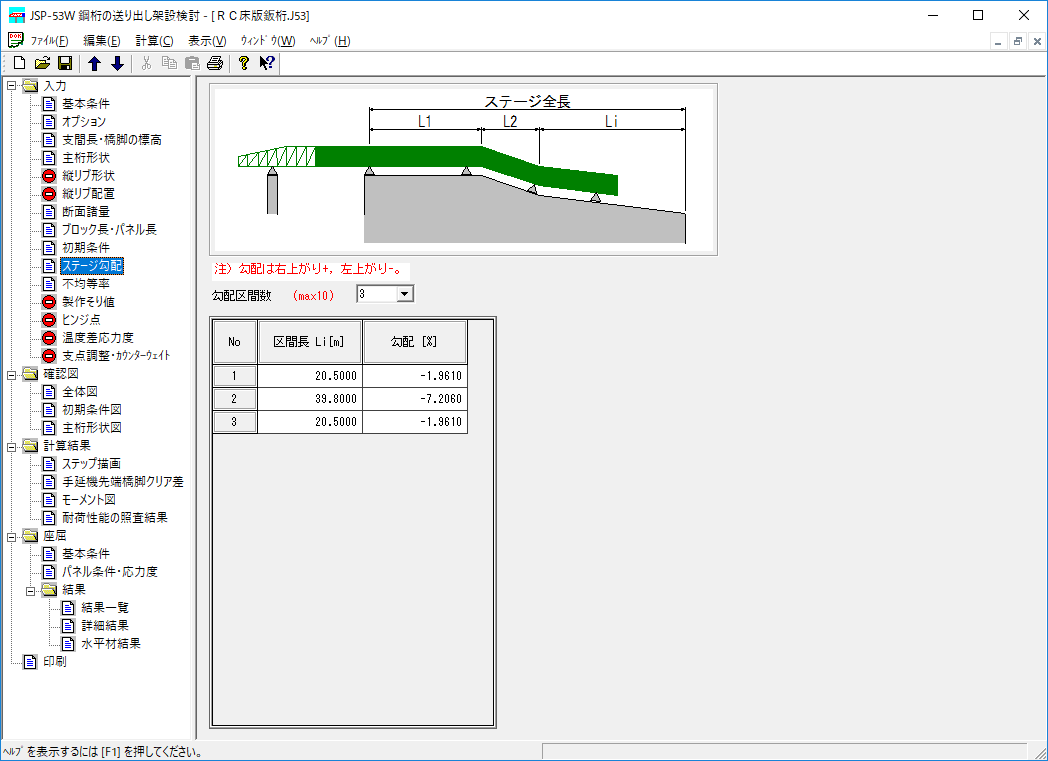The image size is (1048, 761).
Task: Select 全体図 under 確認図
Action: coord(79,392)
